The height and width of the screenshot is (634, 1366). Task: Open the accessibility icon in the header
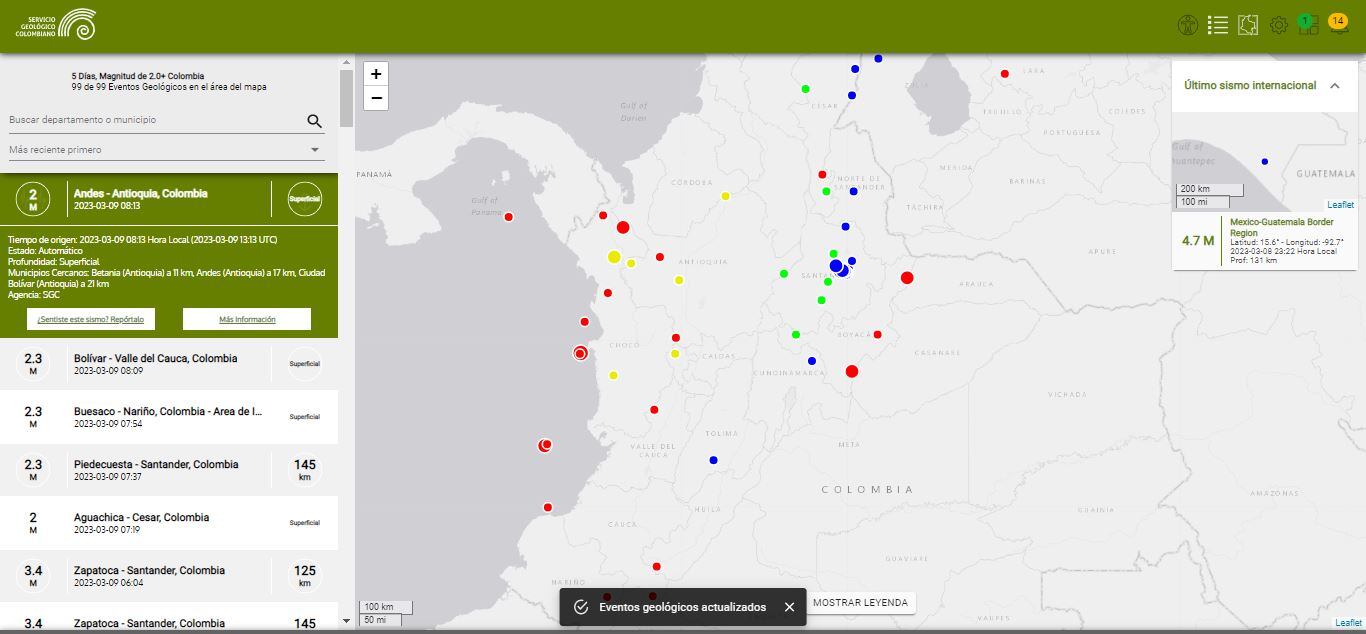1189,25
